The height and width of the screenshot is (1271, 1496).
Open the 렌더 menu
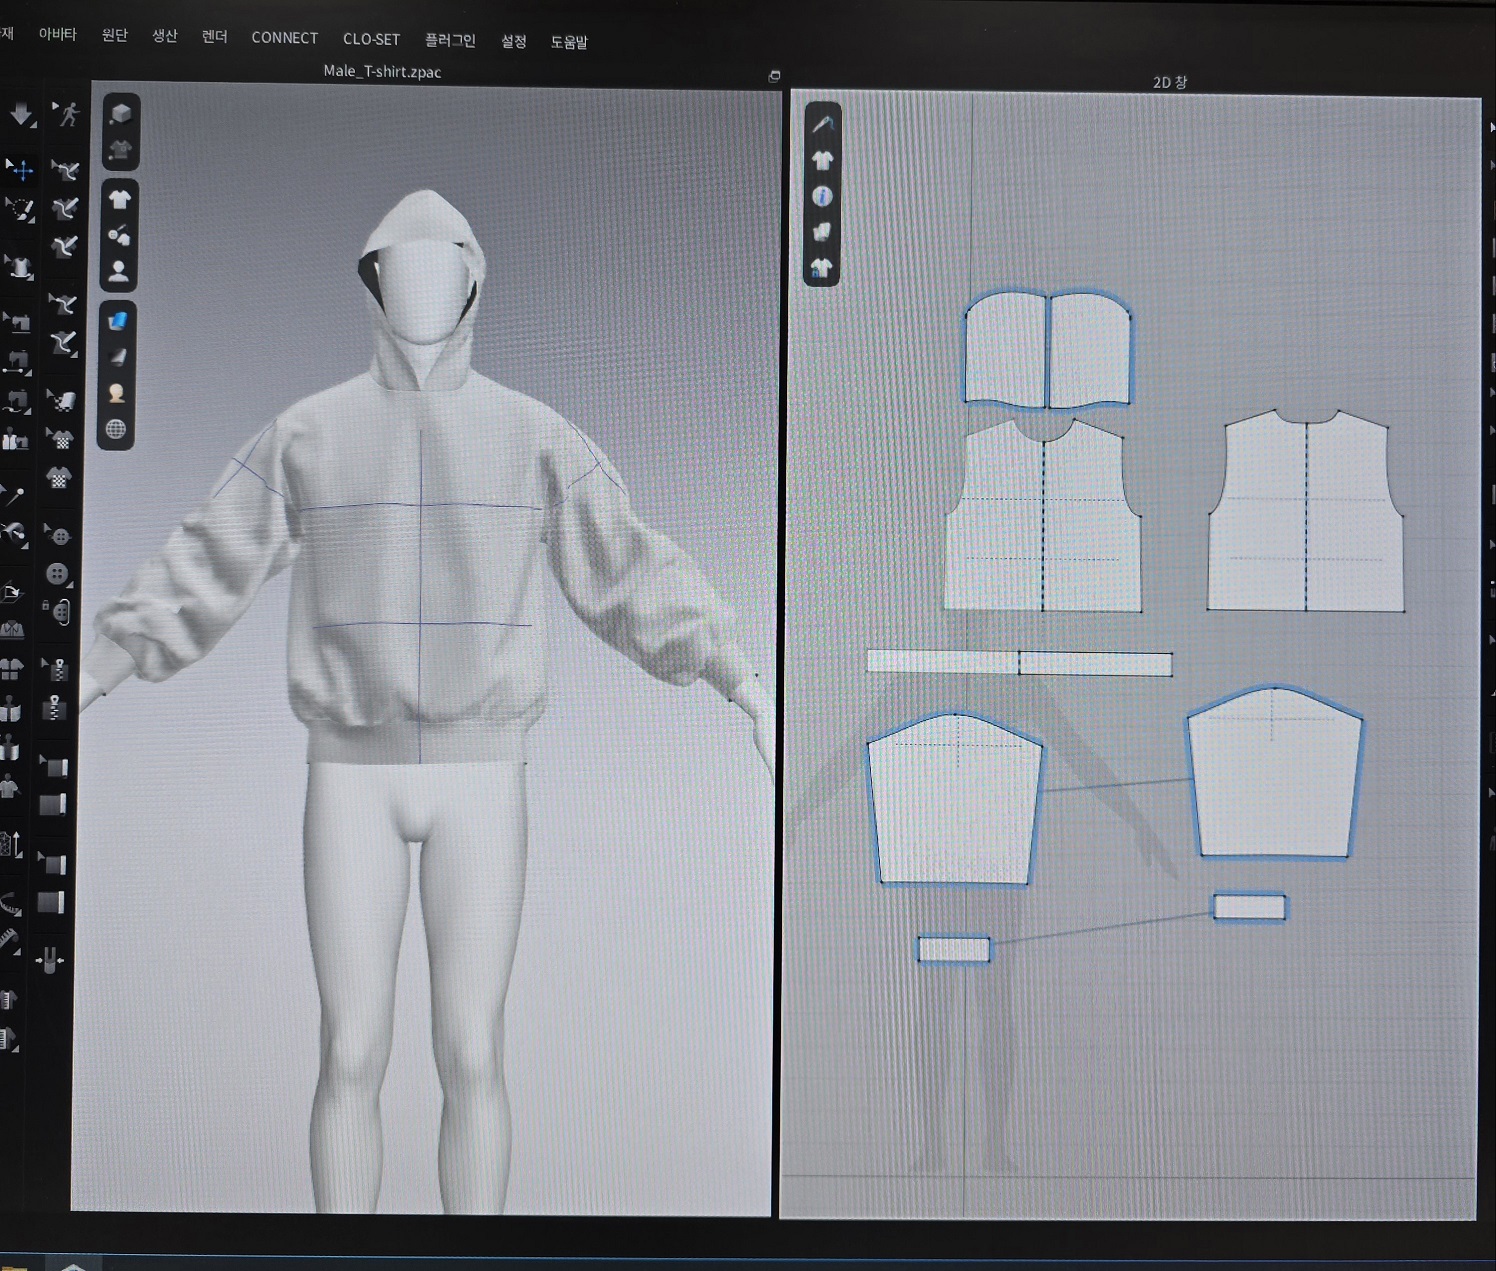click(x=214, y=37)
